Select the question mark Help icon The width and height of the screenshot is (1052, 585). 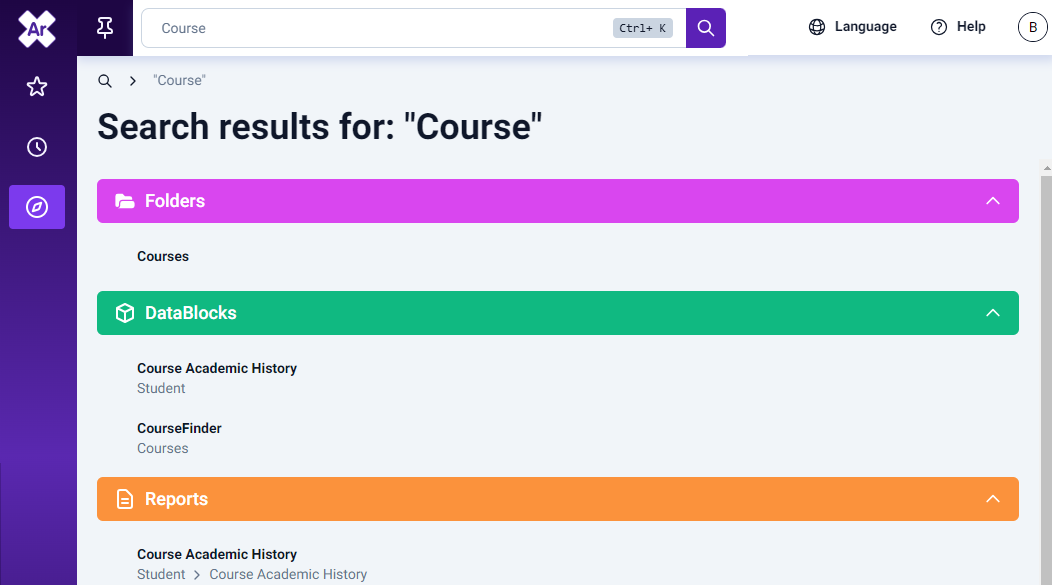pos(939,27)
